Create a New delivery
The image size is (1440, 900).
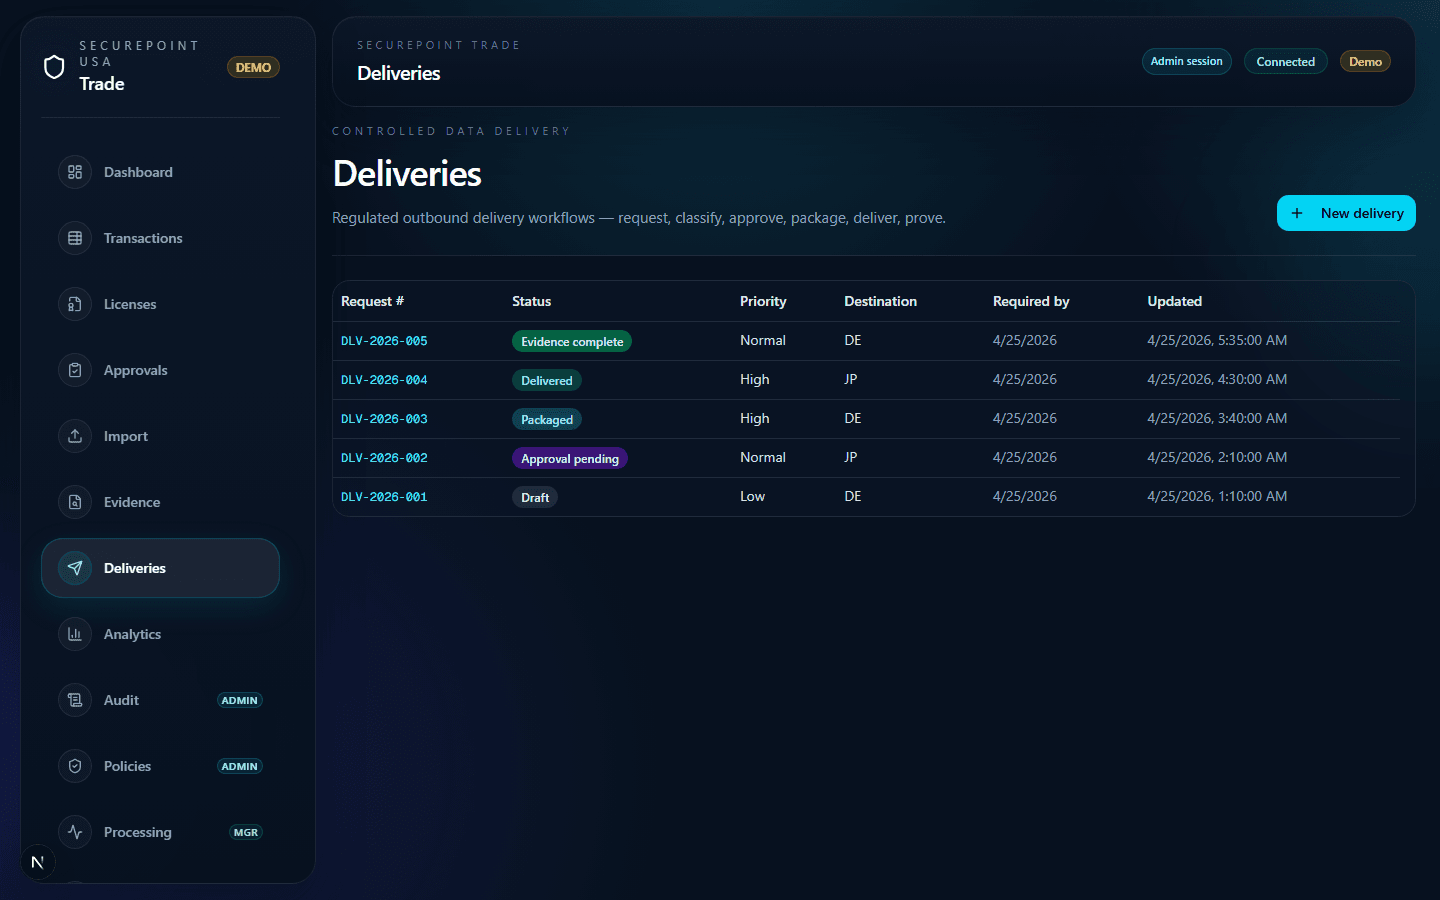(x=1346, y=213)
